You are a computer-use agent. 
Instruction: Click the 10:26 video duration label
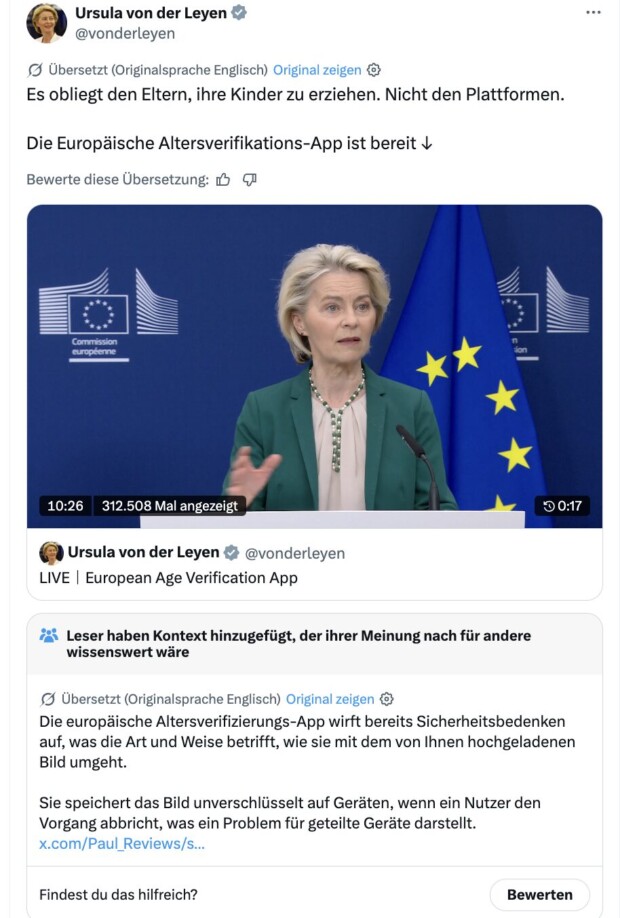point(65,506)
